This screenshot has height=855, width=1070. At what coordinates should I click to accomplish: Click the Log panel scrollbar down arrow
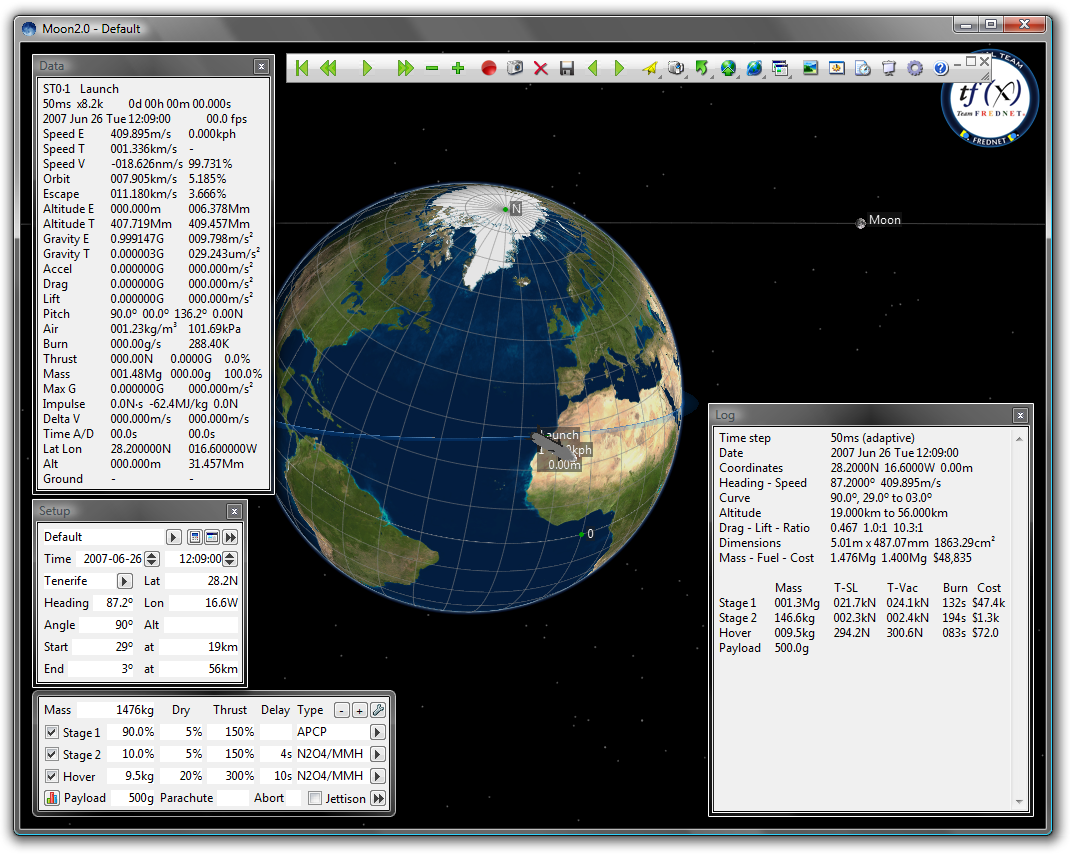(1019, 801)
